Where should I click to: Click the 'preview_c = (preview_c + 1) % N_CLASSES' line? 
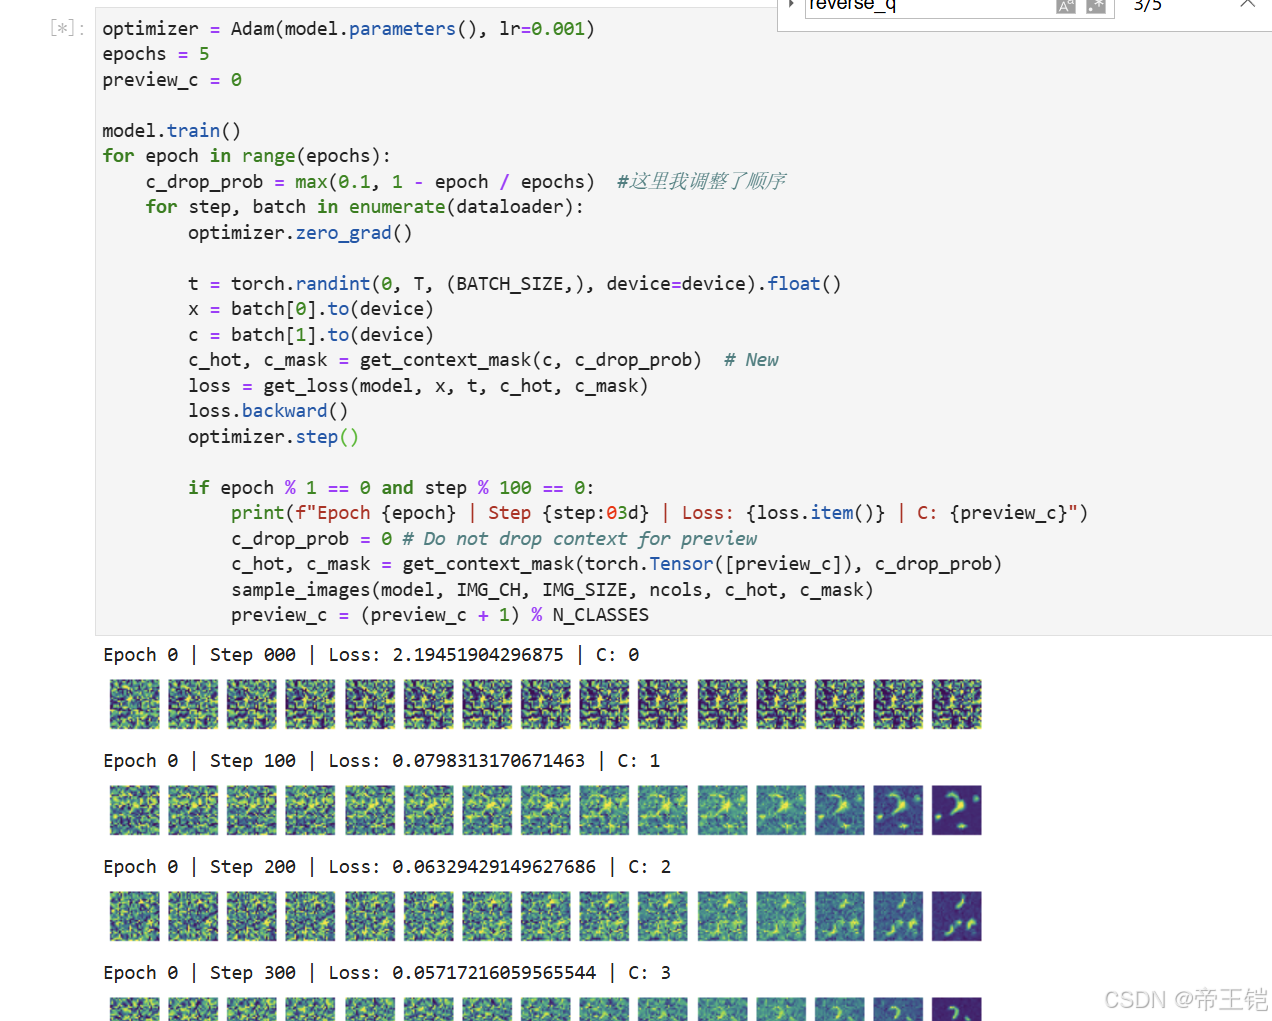[x=440, y=615]
